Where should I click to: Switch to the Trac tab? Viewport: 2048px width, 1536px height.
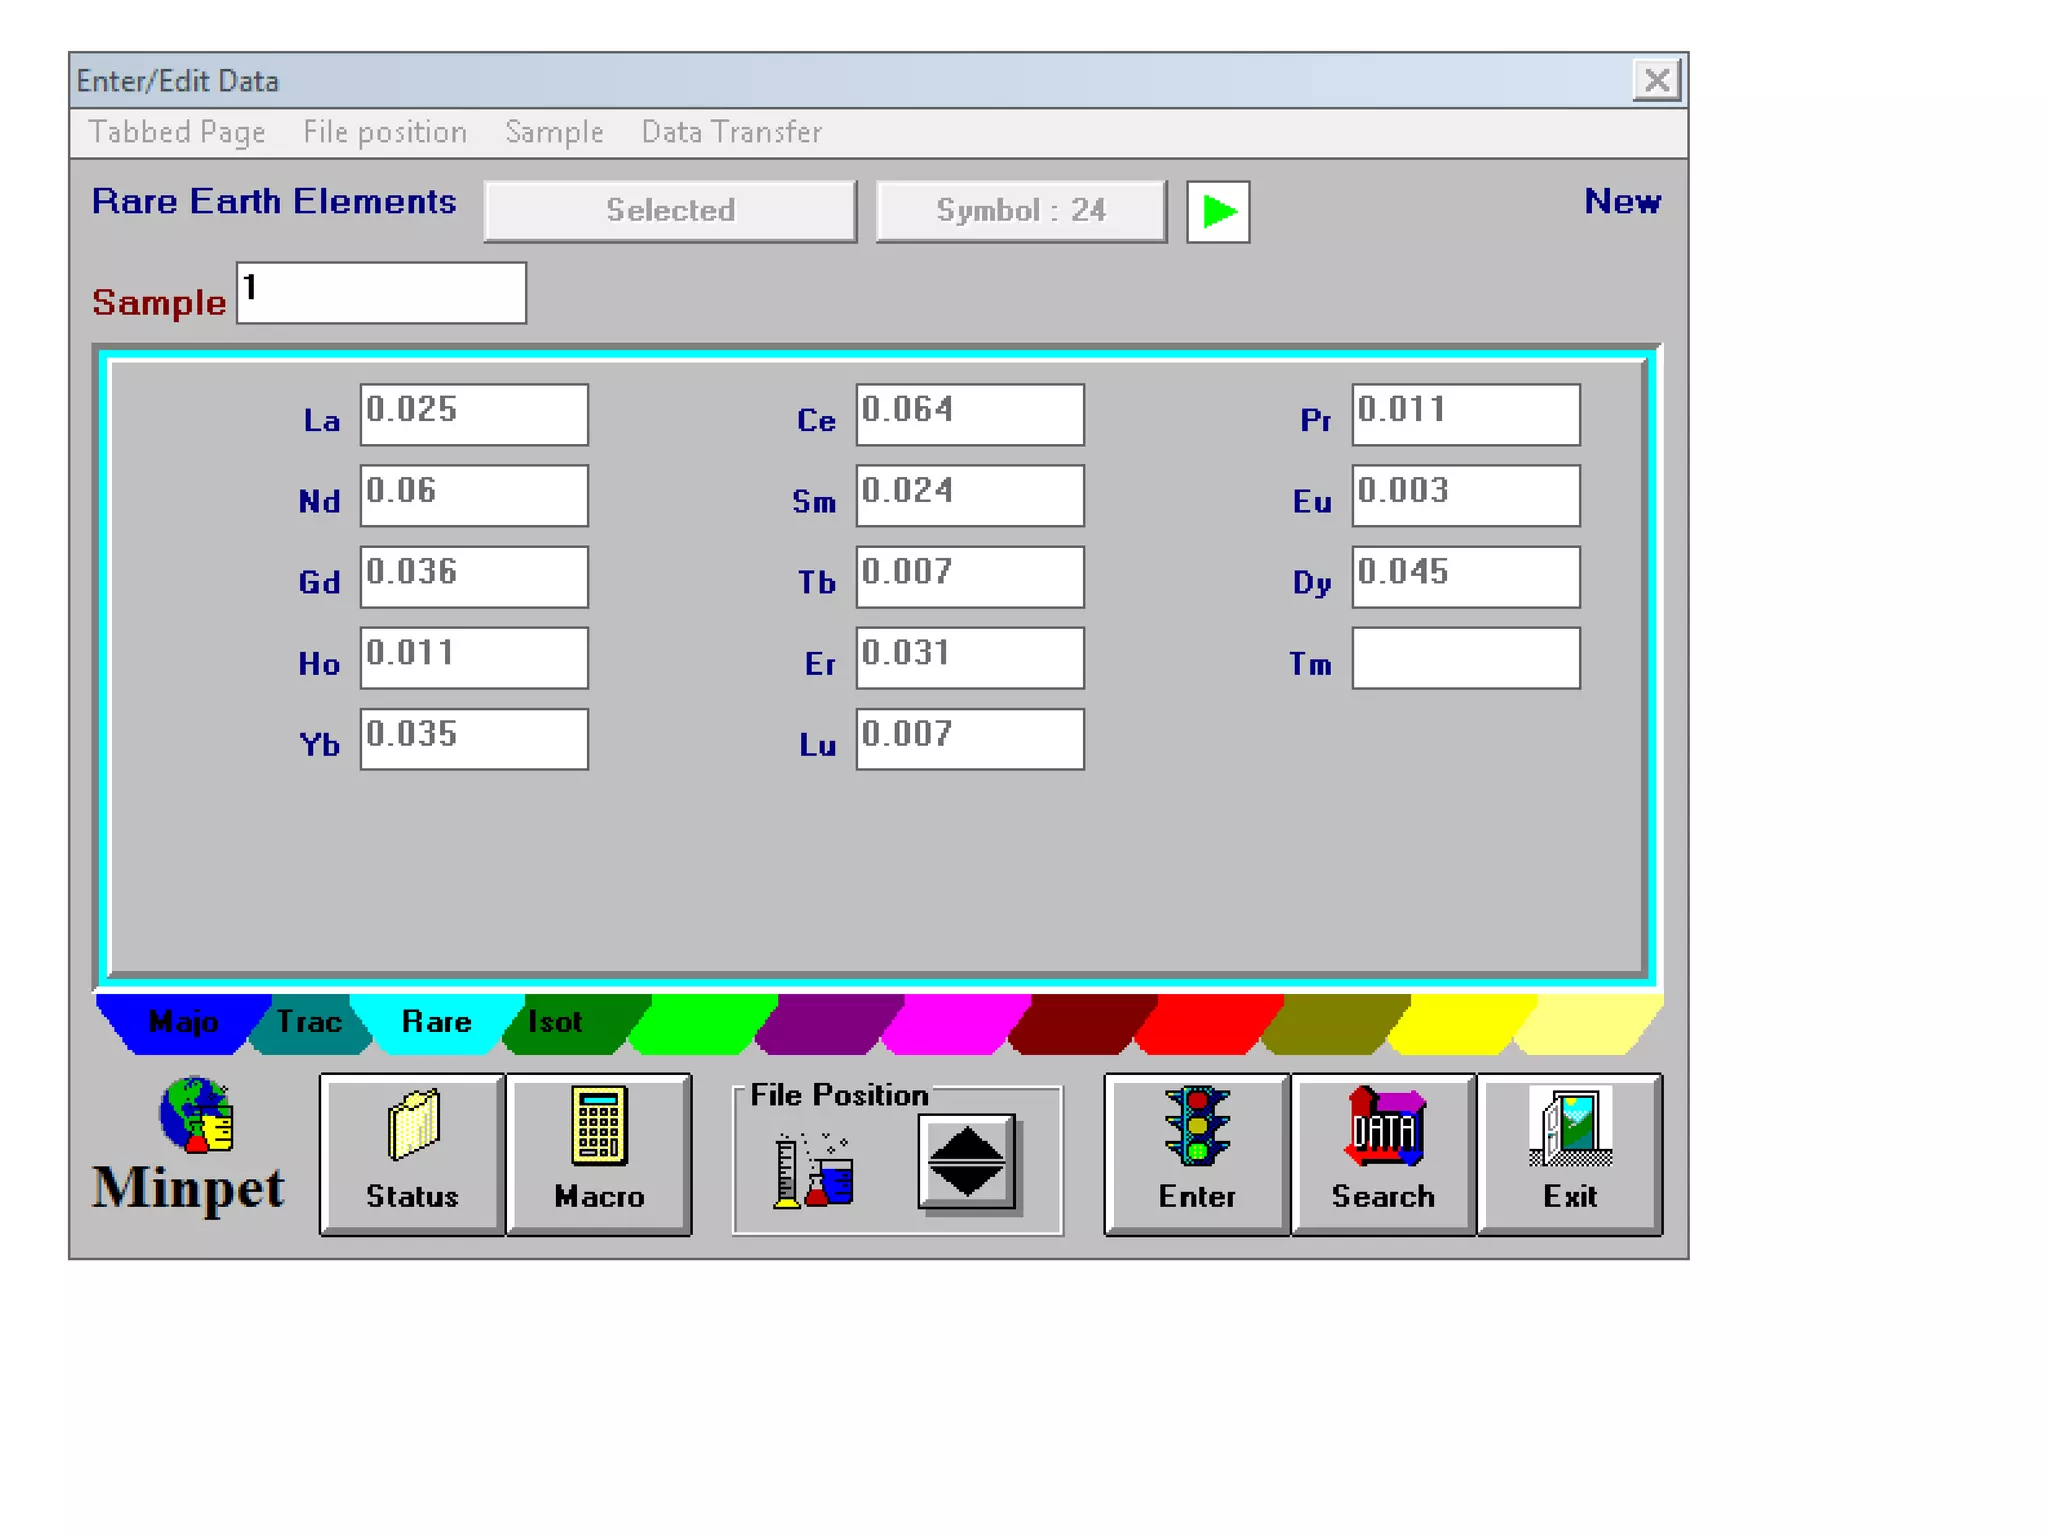309,1022
